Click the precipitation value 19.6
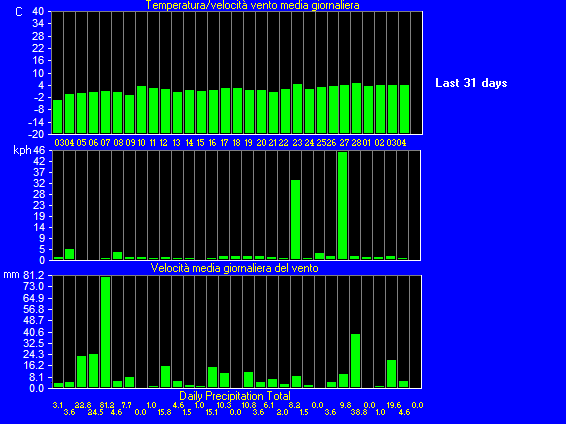The width and height of the screenshot is (566, 424). pos(394,405)
